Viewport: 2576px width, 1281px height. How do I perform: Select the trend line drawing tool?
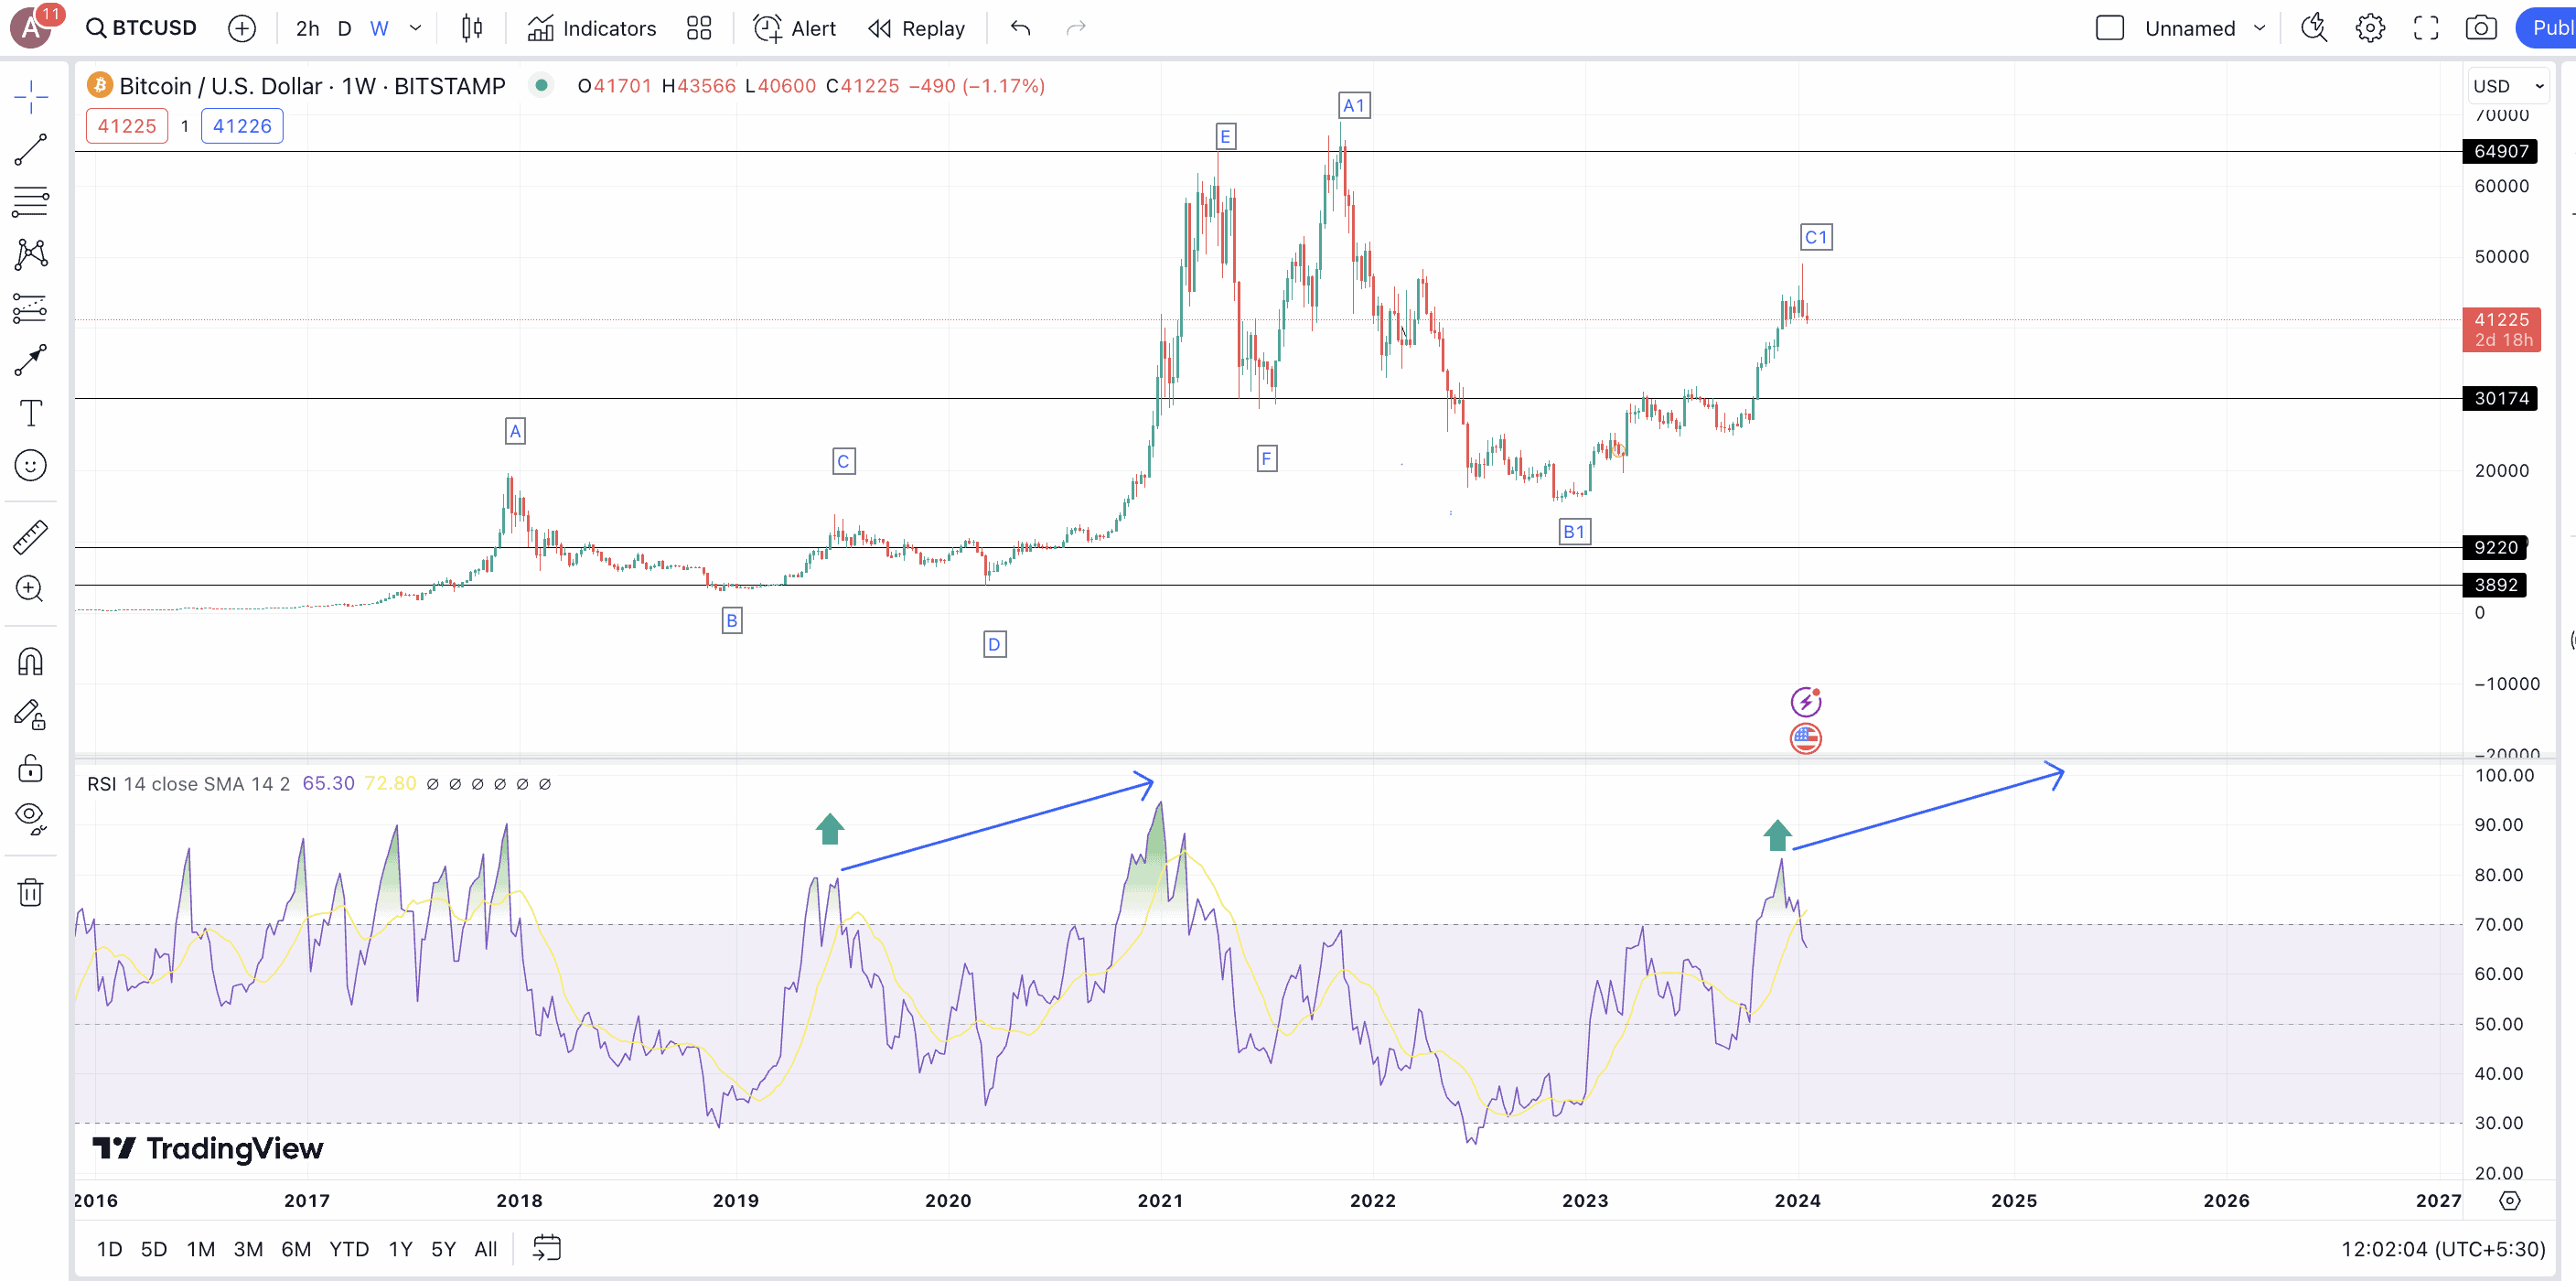click(x=30, y=150)
